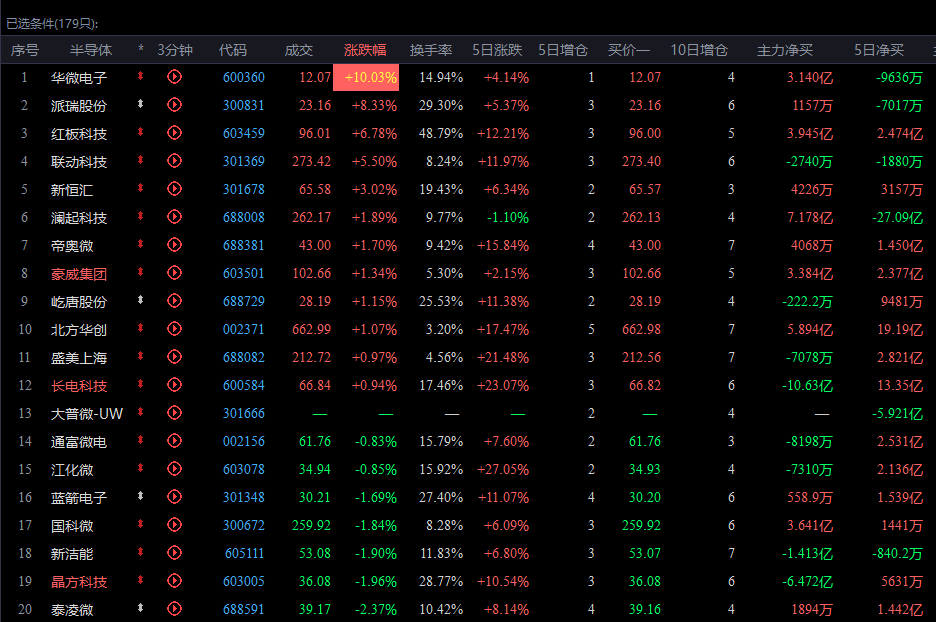This screenshot has width=936, height=622.
Task: Open 3-minute chart icon for 红板科技
Action: coord(174,133)
